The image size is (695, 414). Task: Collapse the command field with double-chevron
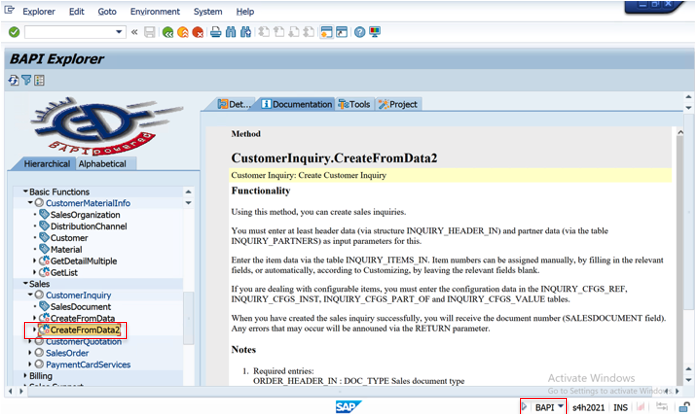[134, 32]
